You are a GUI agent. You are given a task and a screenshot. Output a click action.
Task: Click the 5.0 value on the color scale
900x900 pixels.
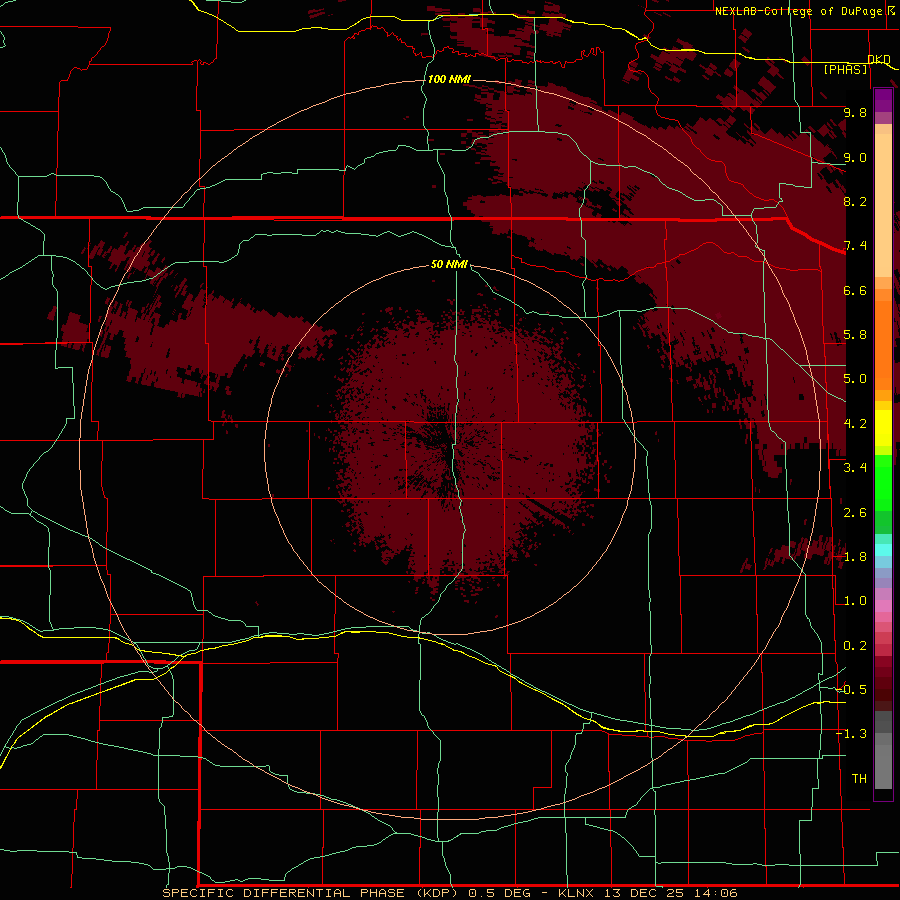tap(855, 379)
